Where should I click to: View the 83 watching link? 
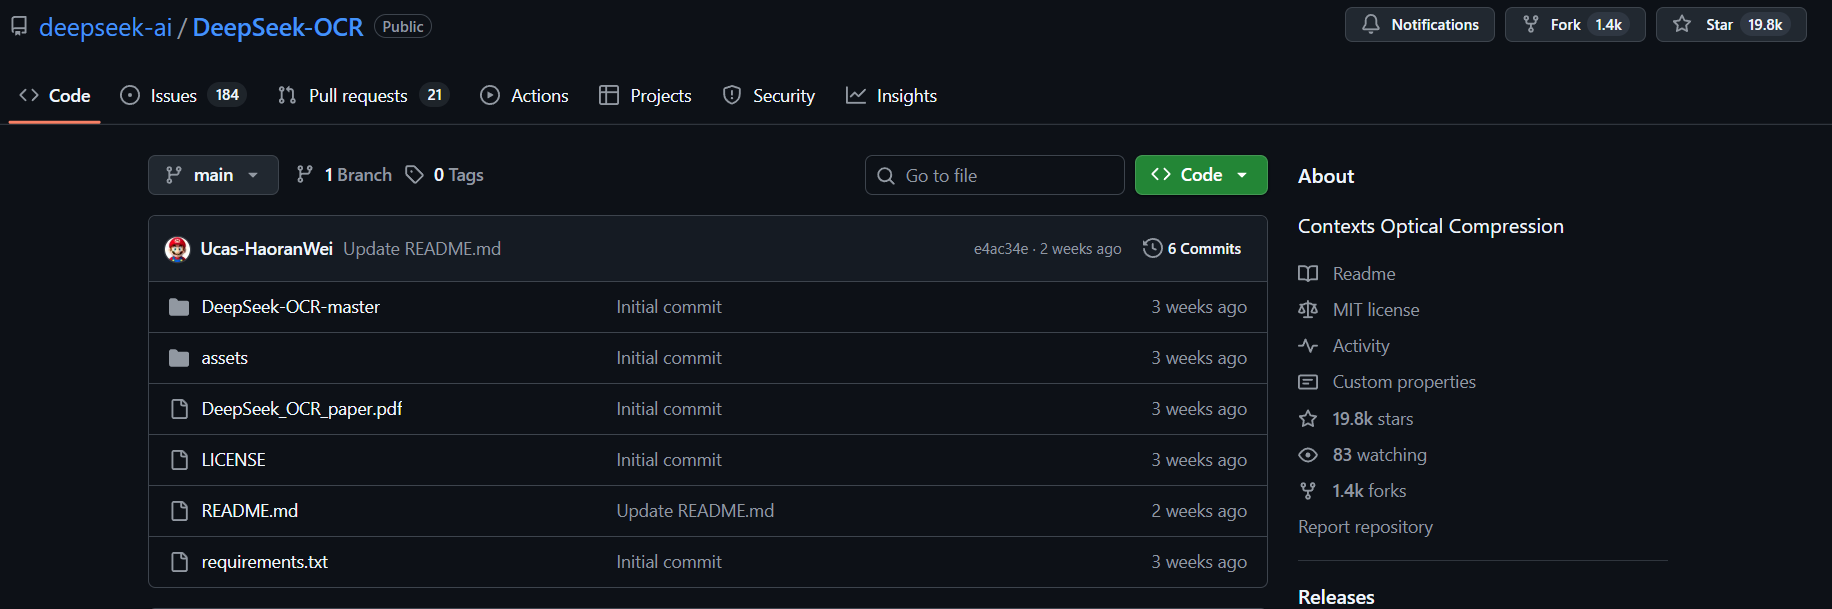1380,455
